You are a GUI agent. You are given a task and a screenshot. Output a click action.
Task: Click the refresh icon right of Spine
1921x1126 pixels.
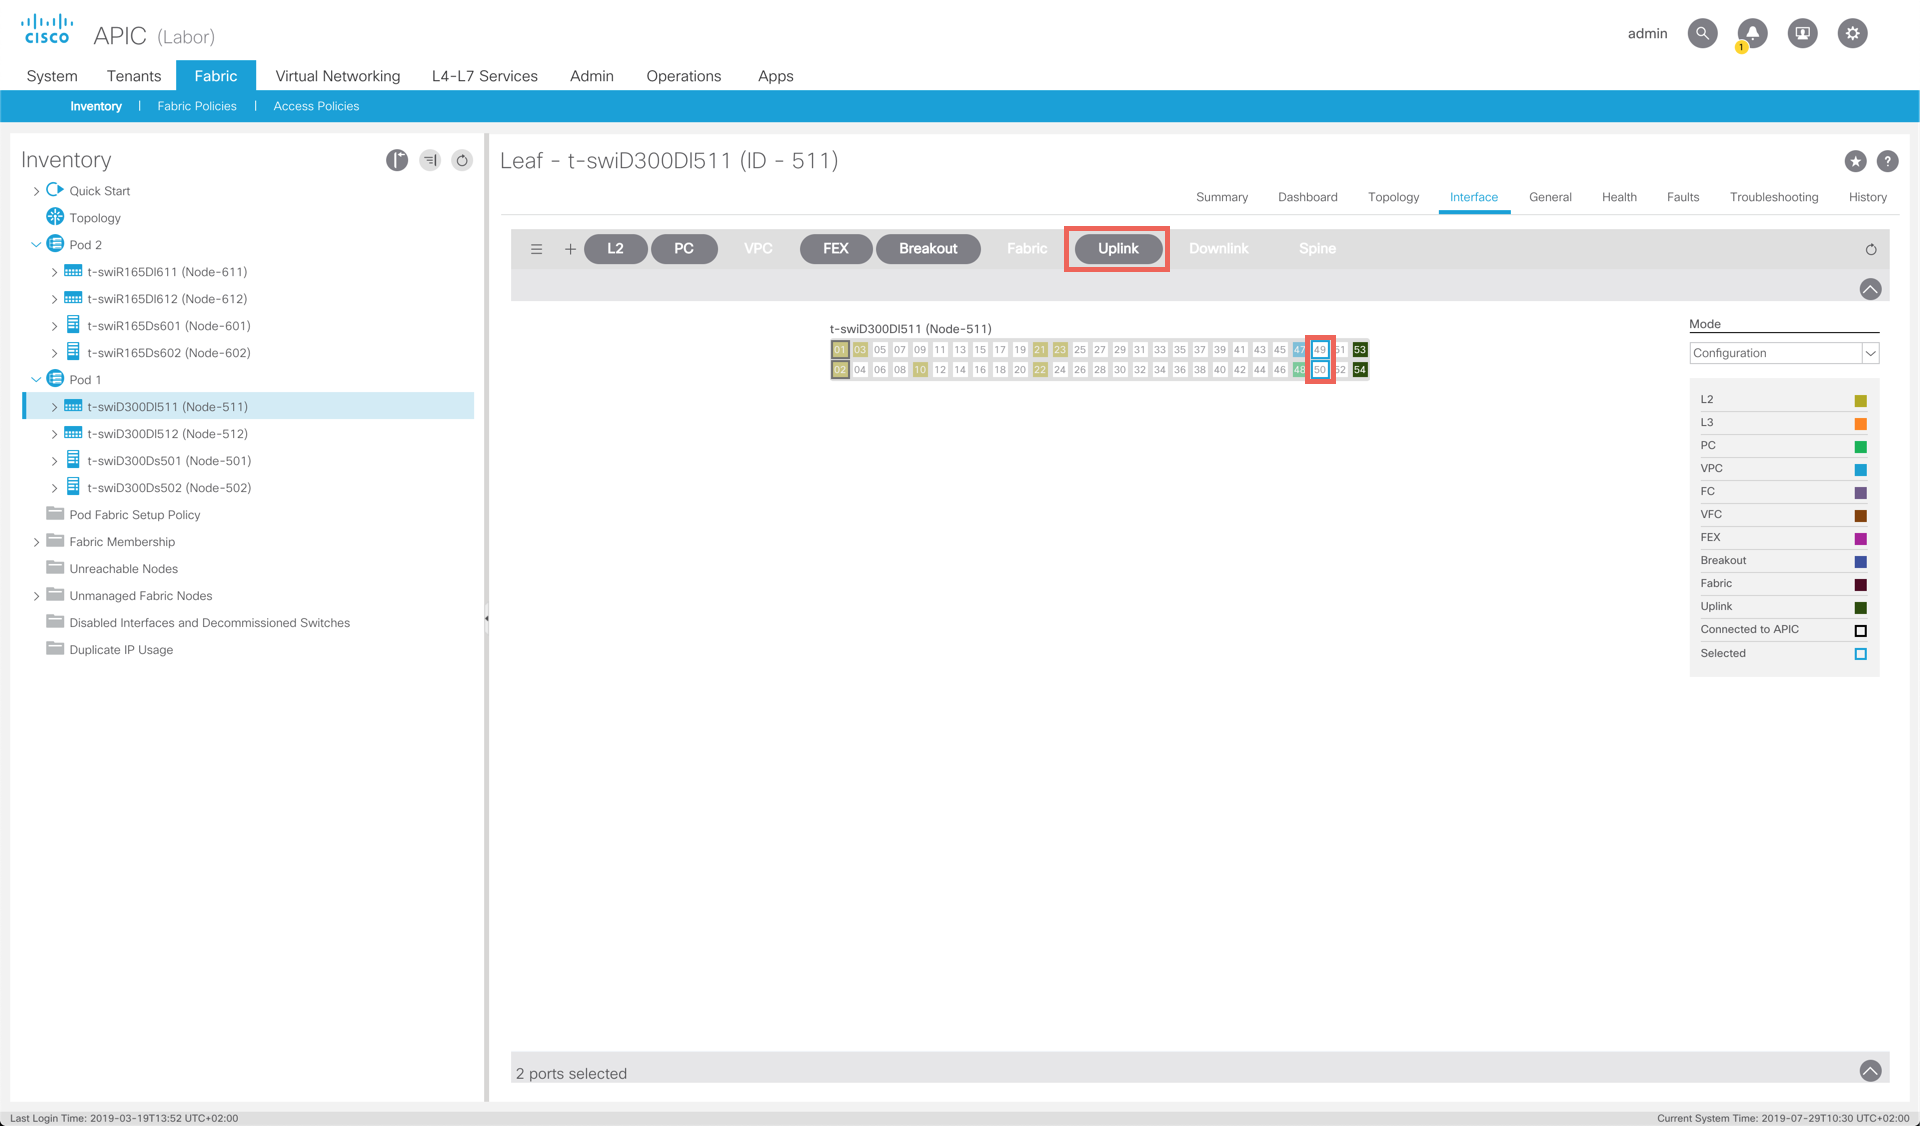tap(1871, 250)
